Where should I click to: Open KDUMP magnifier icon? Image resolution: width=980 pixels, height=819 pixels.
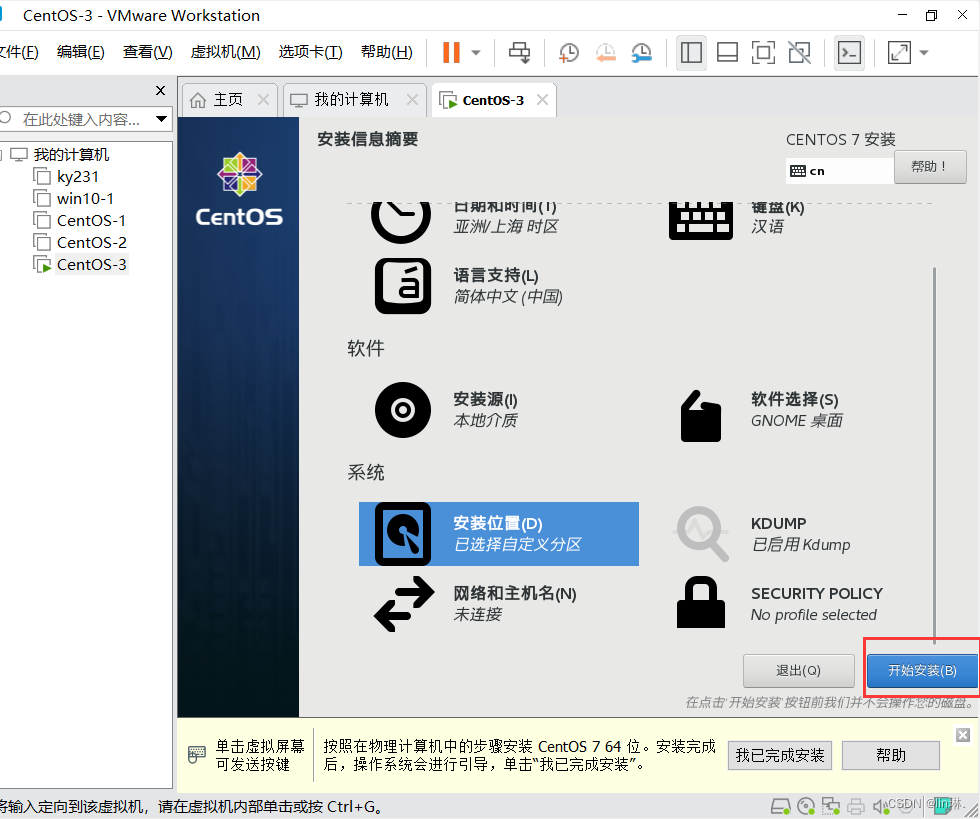[x=701, y=533]
